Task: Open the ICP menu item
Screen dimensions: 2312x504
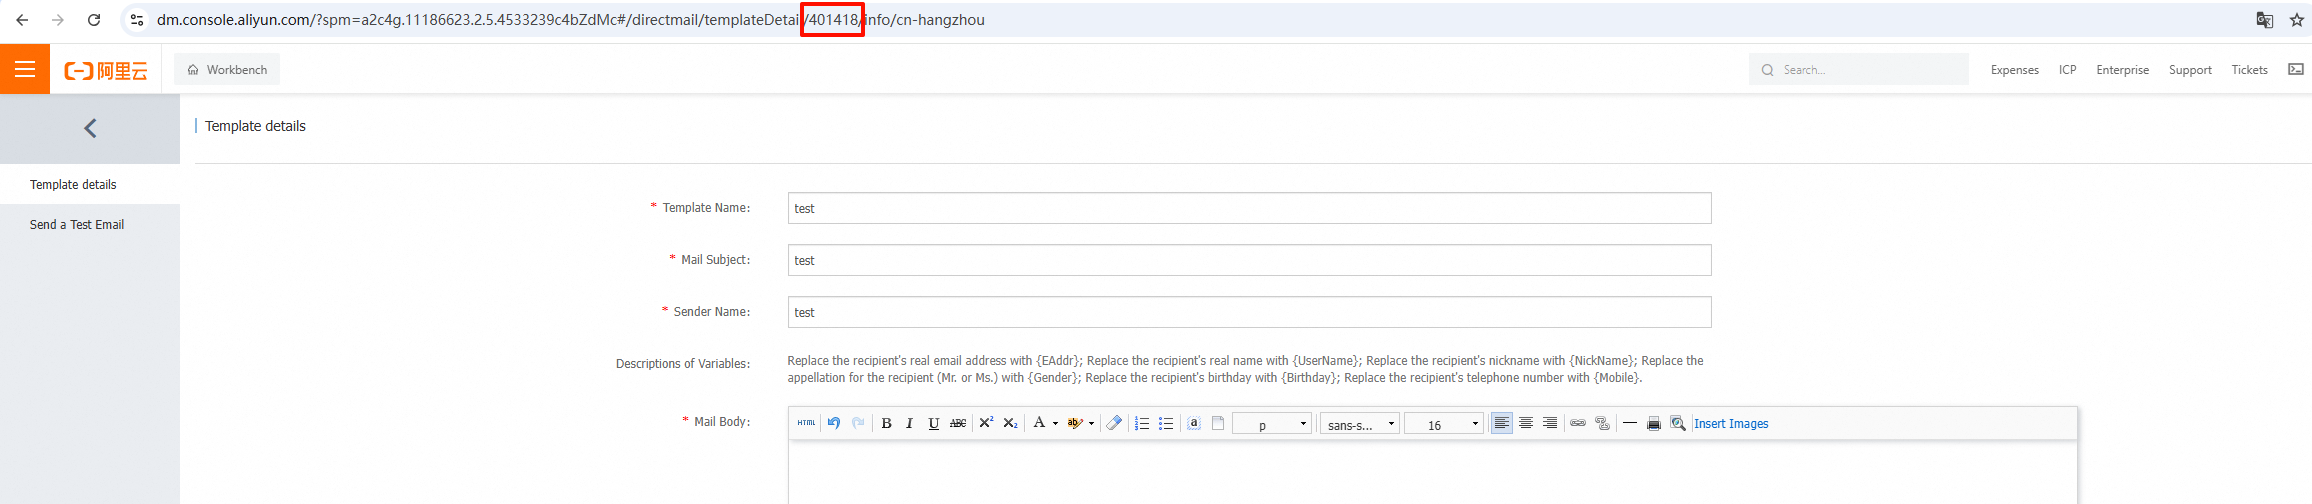Action: click(x=2067, y=70)
